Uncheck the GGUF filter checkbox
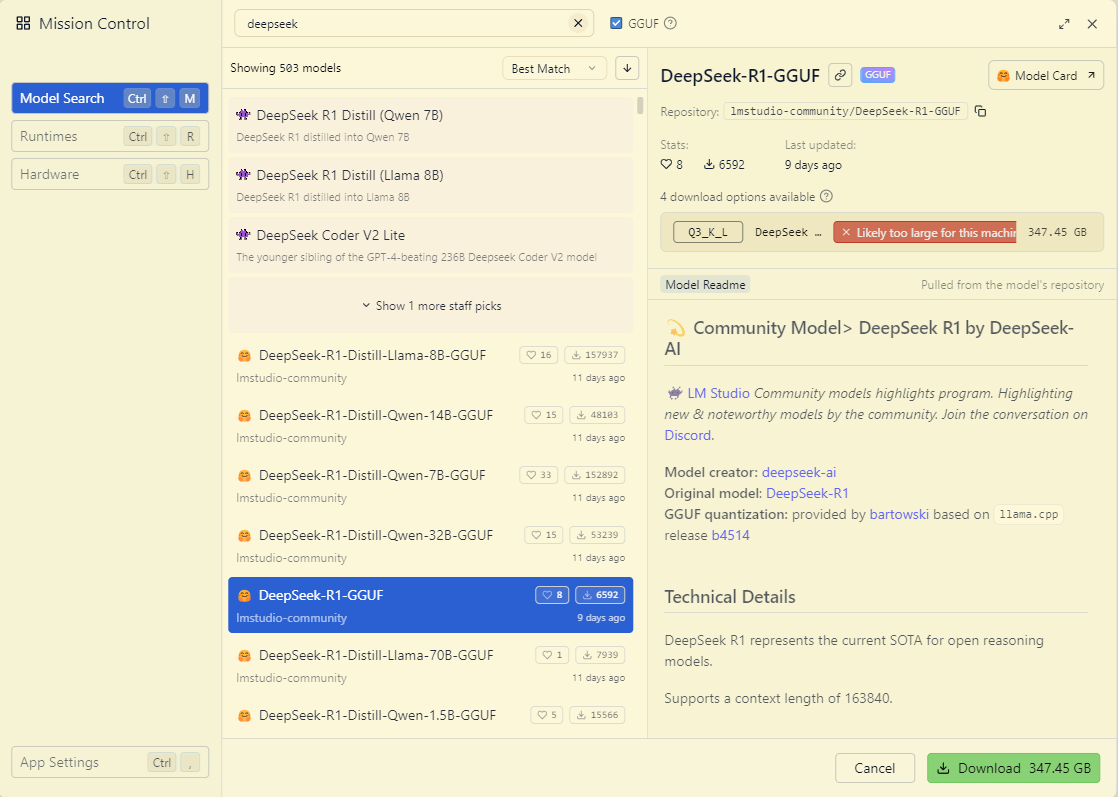The width and height of the screenshot is (1118, 797). (616, 23)
